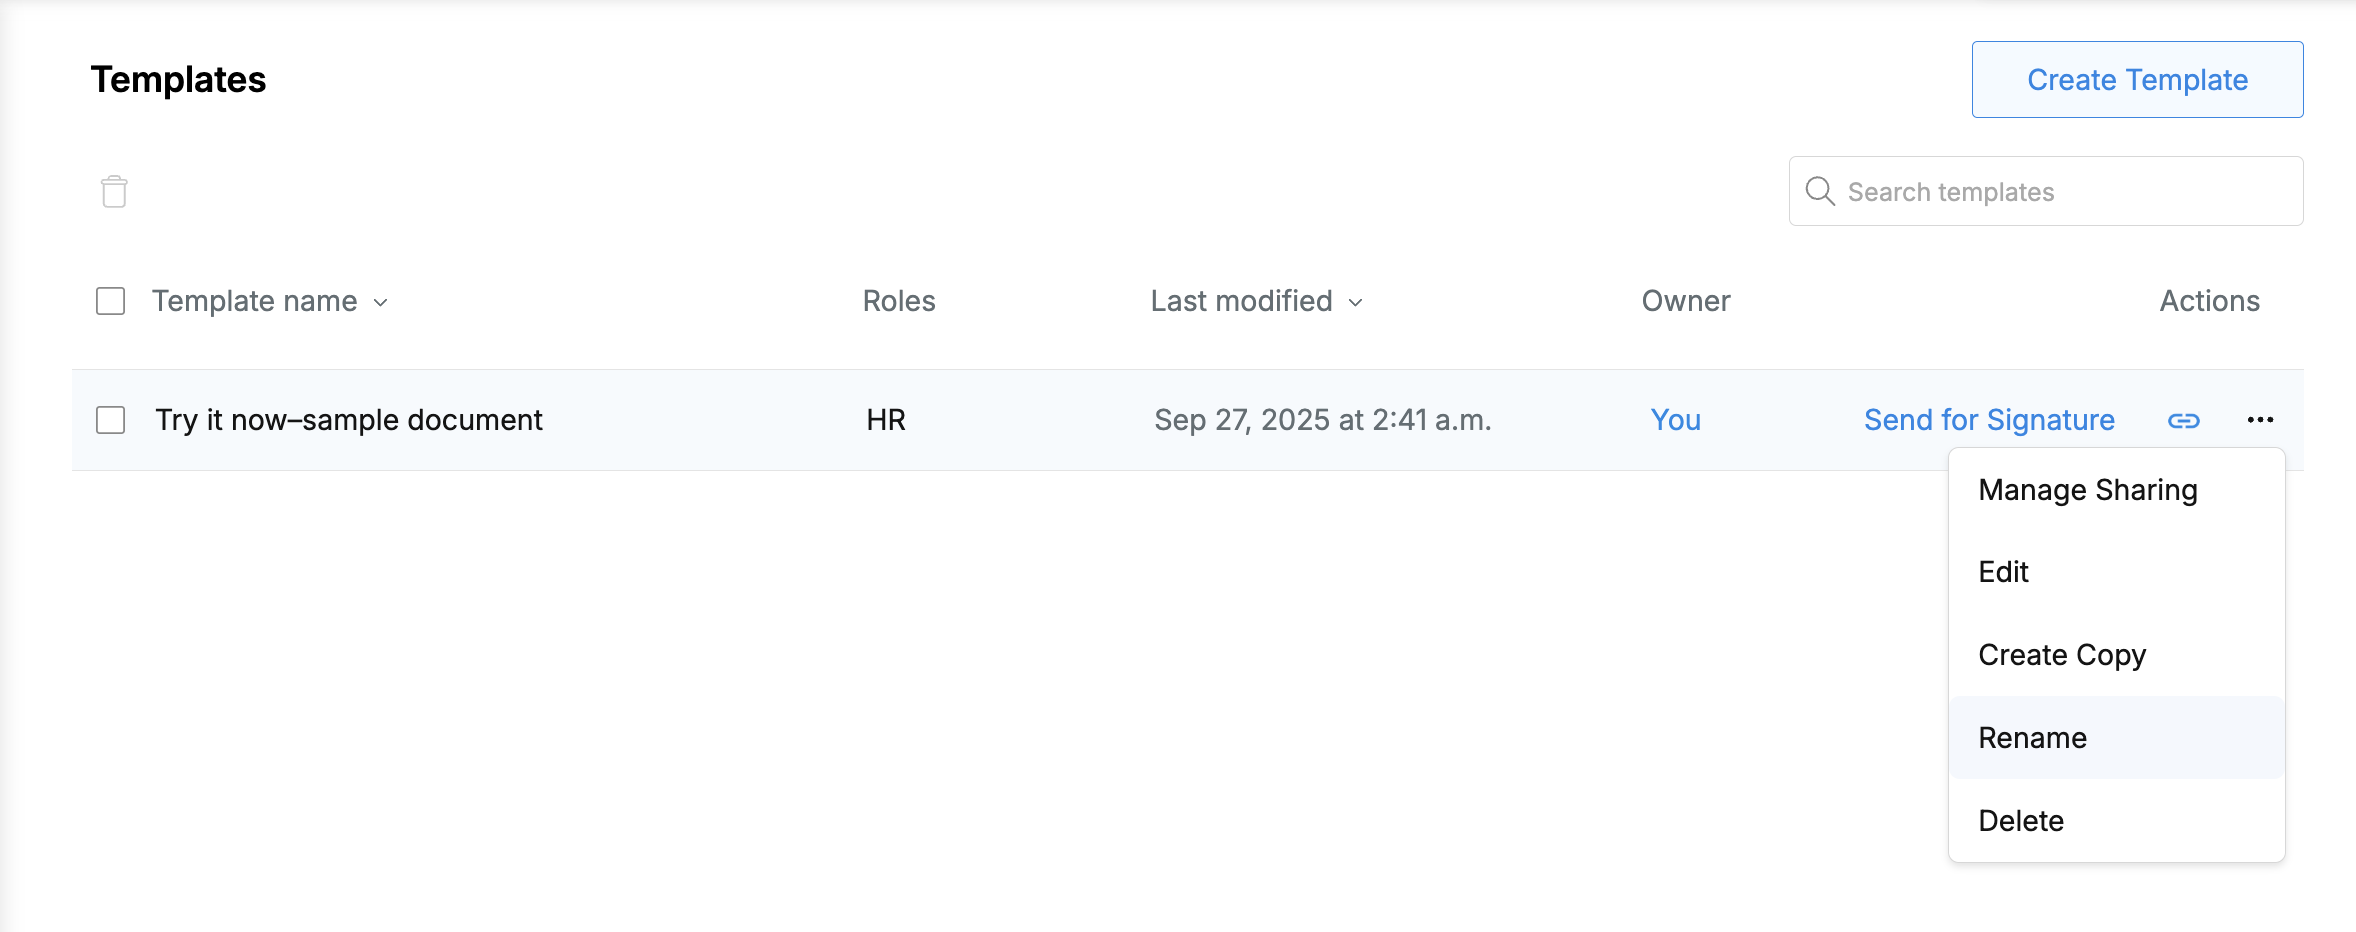Click the Create Template button
2356x932 pixels.
tap(2137, 79)
